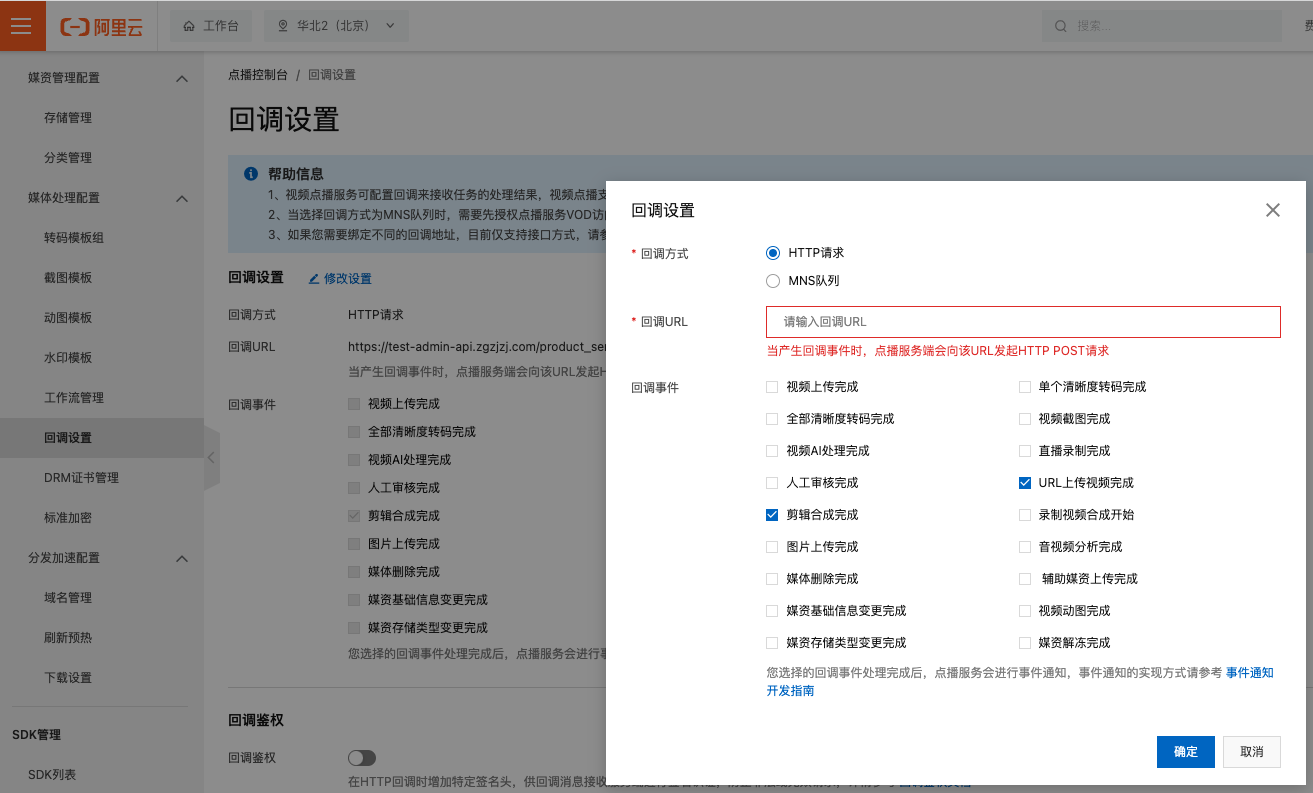Close the 回调设置 dialog

coord(1272,210)
